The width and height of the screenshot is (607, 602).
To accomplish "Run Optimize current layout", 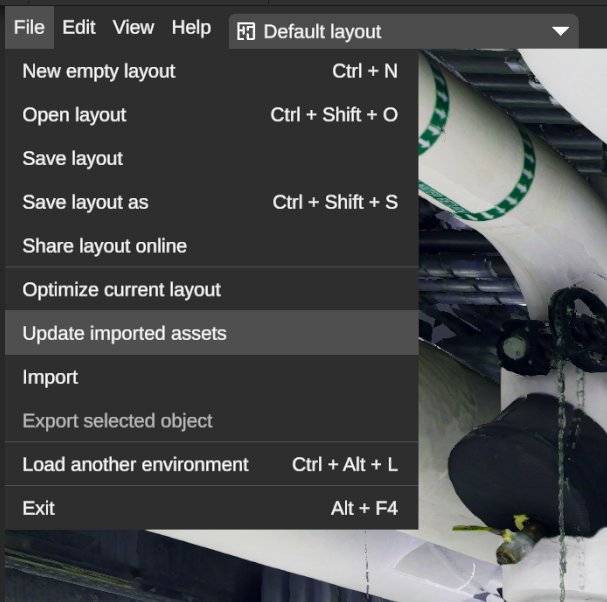I will (122, 290).
